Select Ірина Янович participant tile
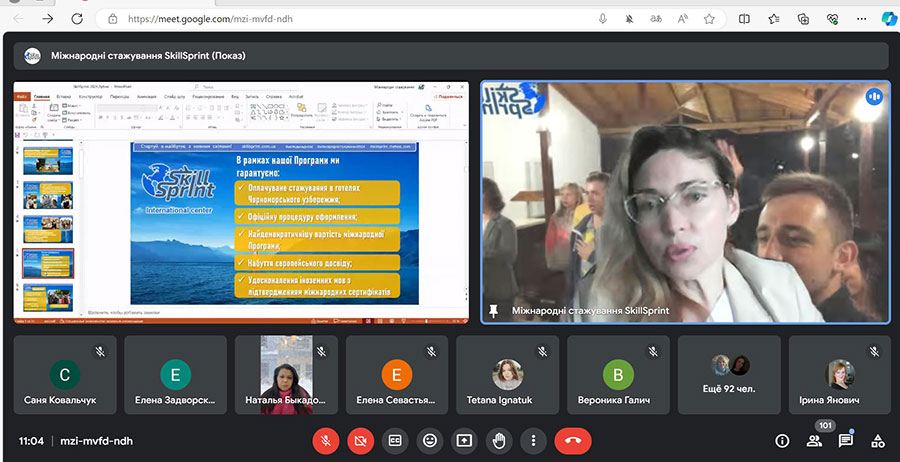This screenshot has width=900, height=462. [x=840, y=375]
